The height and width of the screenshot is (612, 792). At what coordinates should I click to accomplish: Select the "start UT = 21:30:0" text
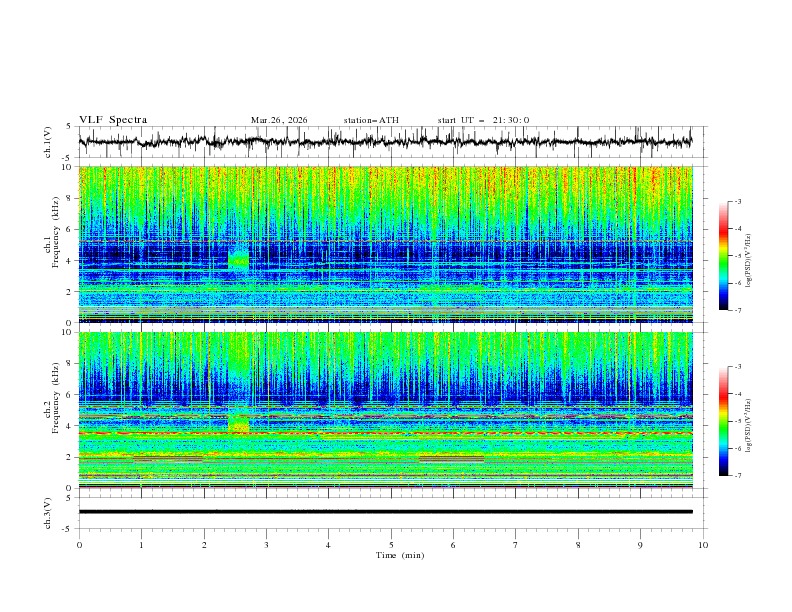483,120
